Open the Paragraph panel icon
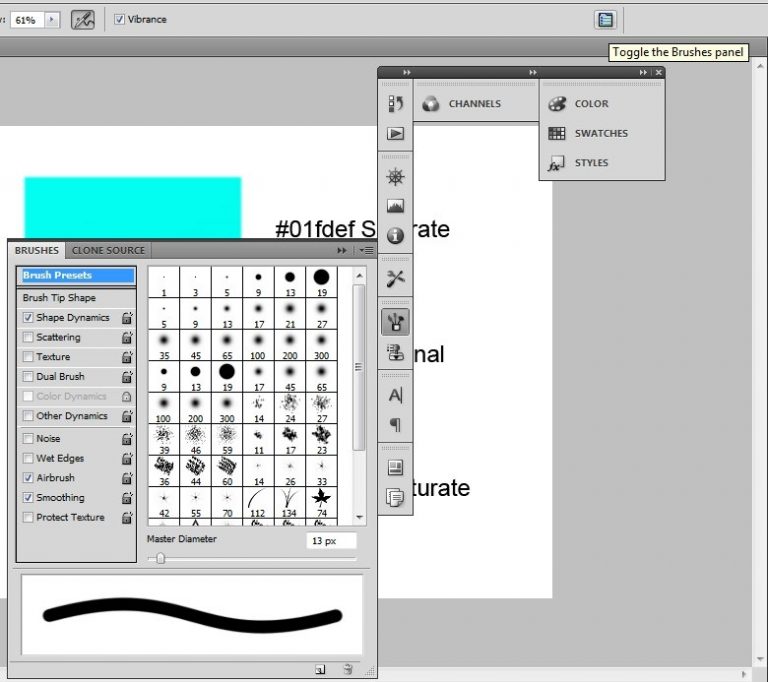This screenshot has width=768, height=682. pos(395,425)
